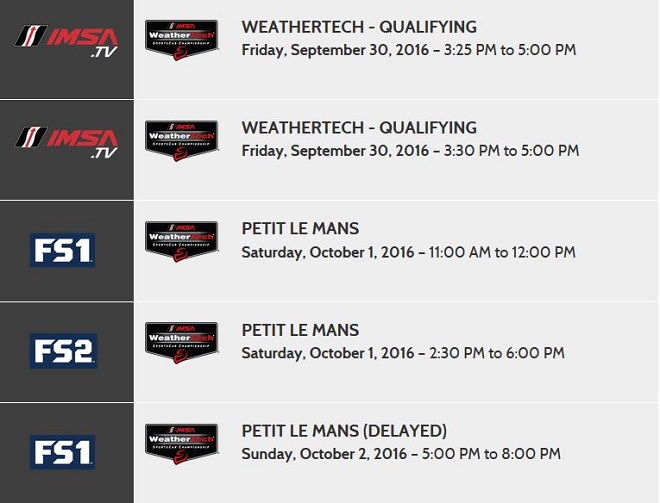660x503 pixels.
Task: Open WeatherTech - Qualifying title at 3:25 PM
Action: coord(359,27)
